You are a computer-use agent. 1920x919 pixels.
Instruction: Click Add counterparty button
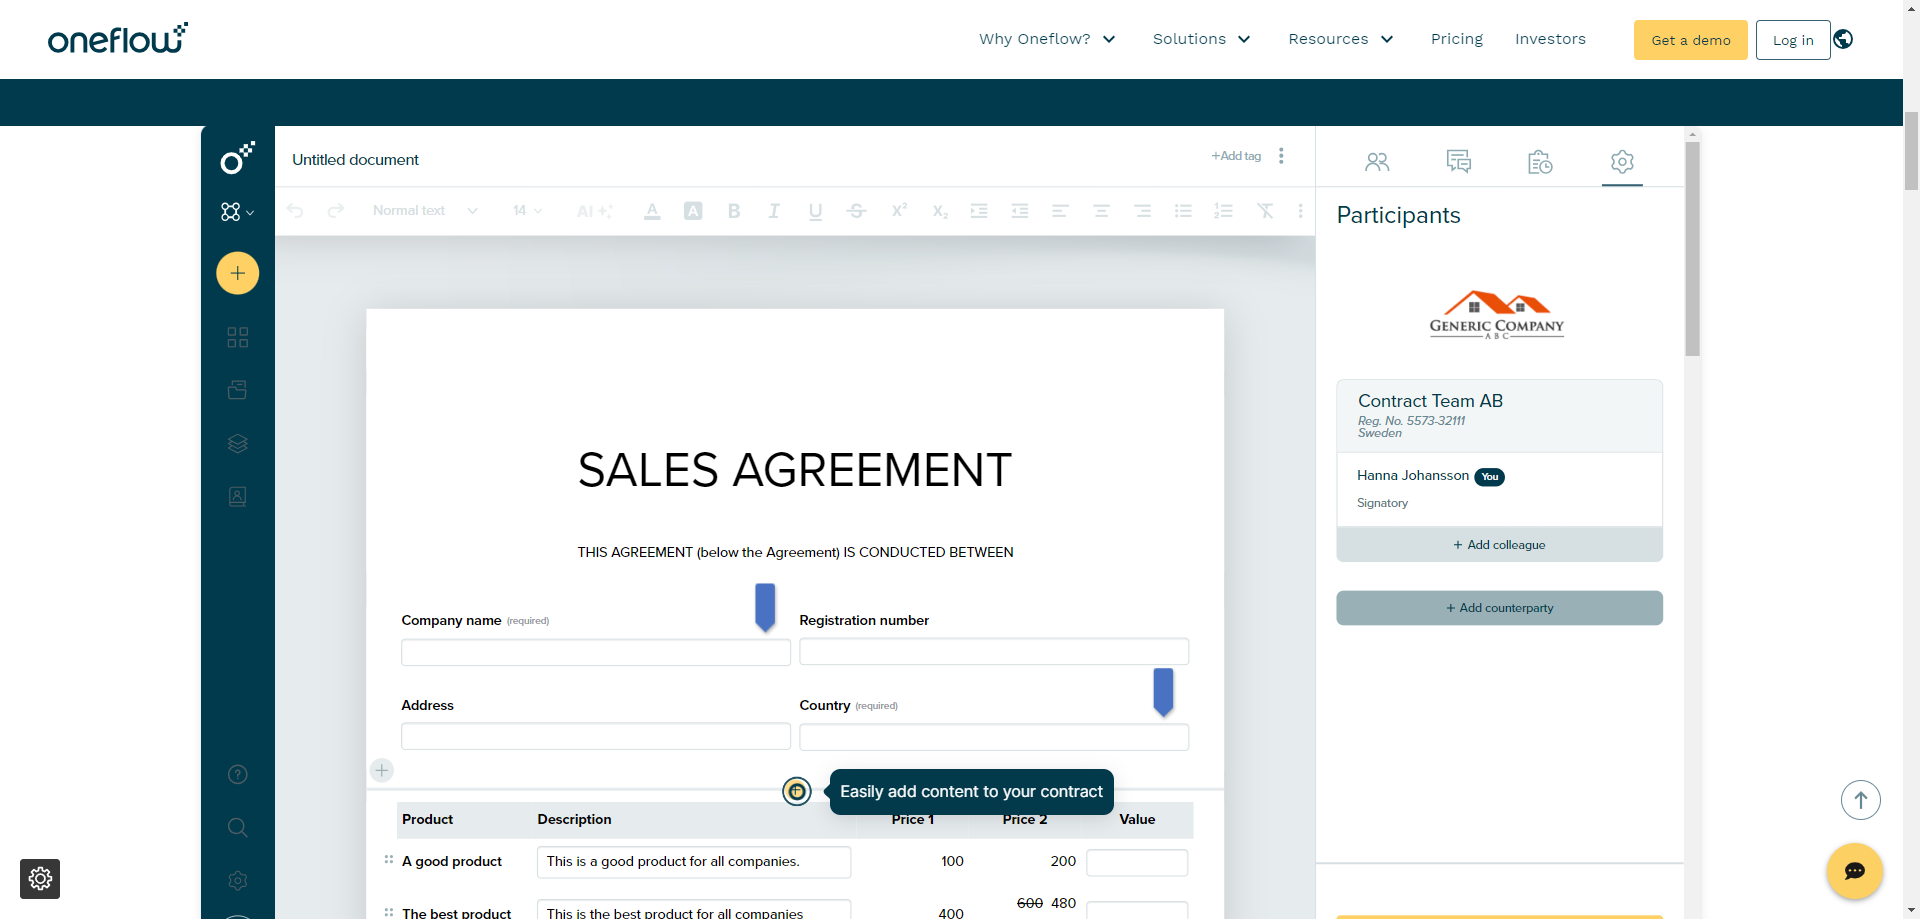click(1499, 608)
